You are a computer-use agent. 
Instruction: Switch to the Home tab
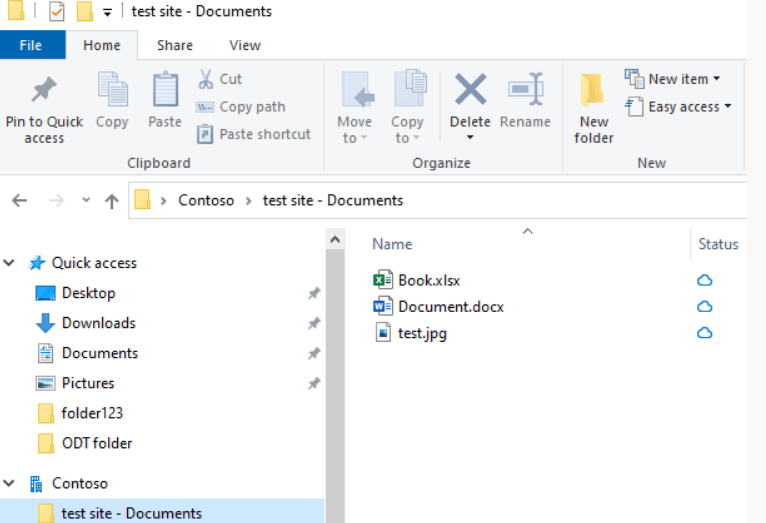pos(102,45)
